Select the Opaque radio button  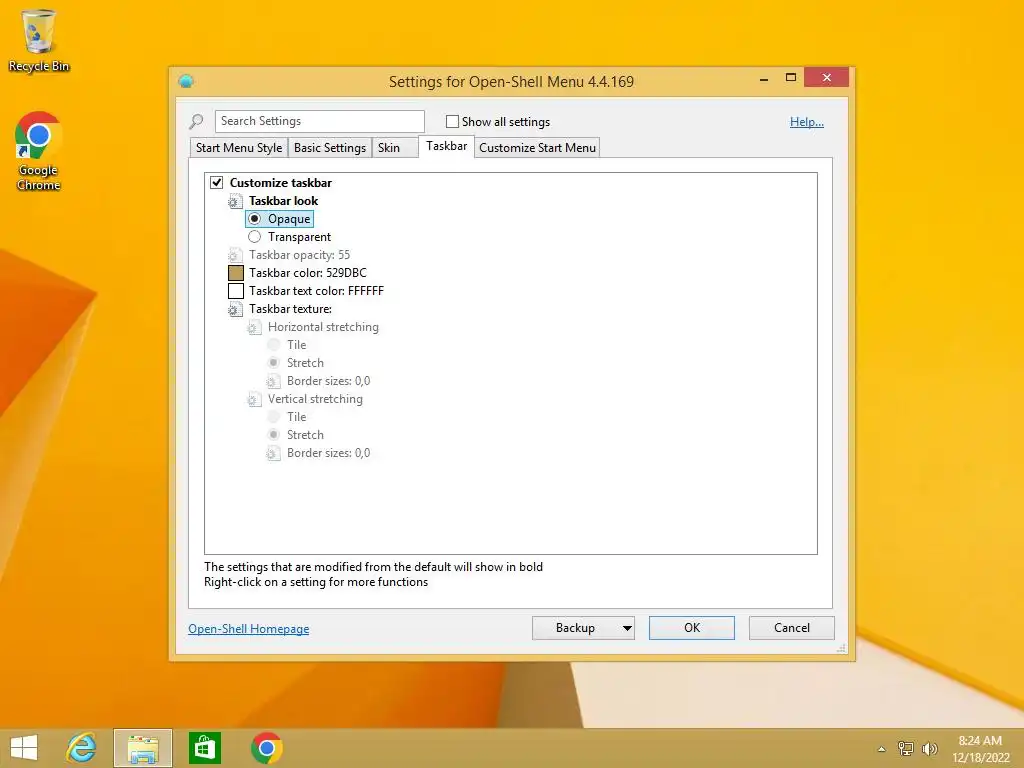point(255,219)
